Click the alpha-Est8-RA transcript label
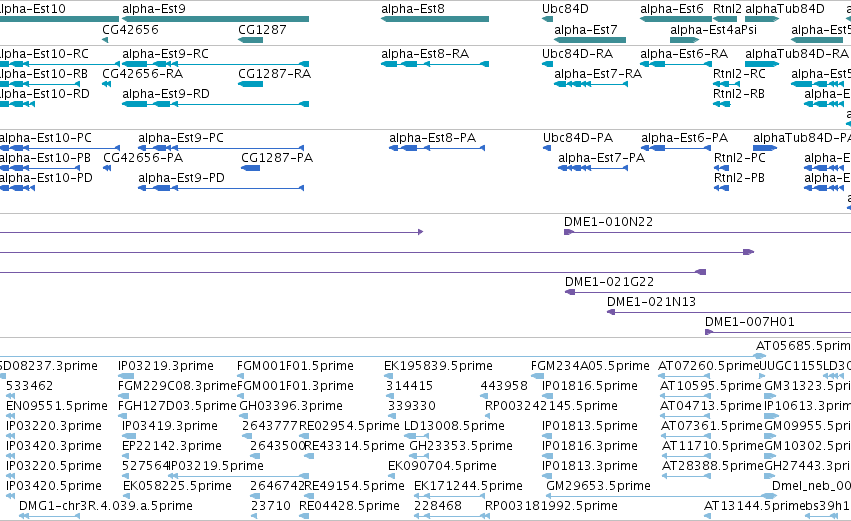Viewport: 851px width, 521px height. 425,54
